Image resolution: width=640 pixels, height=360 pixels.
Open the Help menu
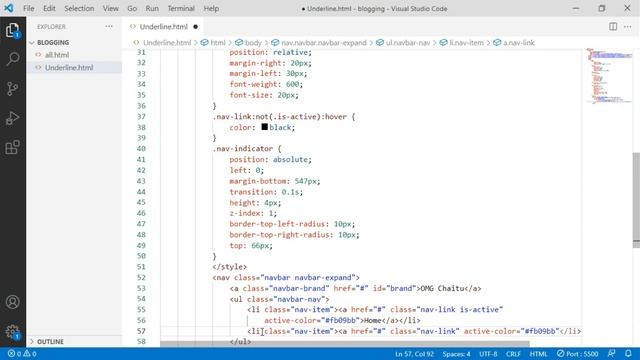coord(211,9)
